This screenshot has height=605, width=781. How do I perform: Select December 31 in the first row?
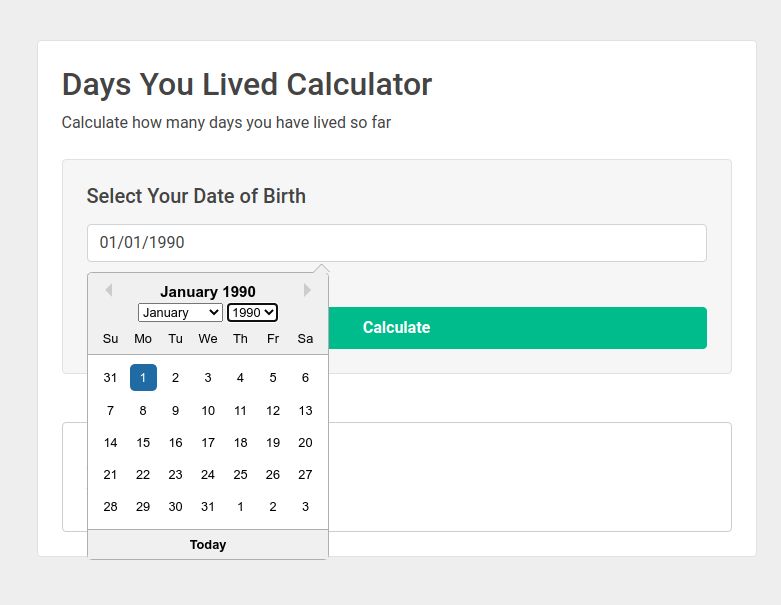point(110,378)
